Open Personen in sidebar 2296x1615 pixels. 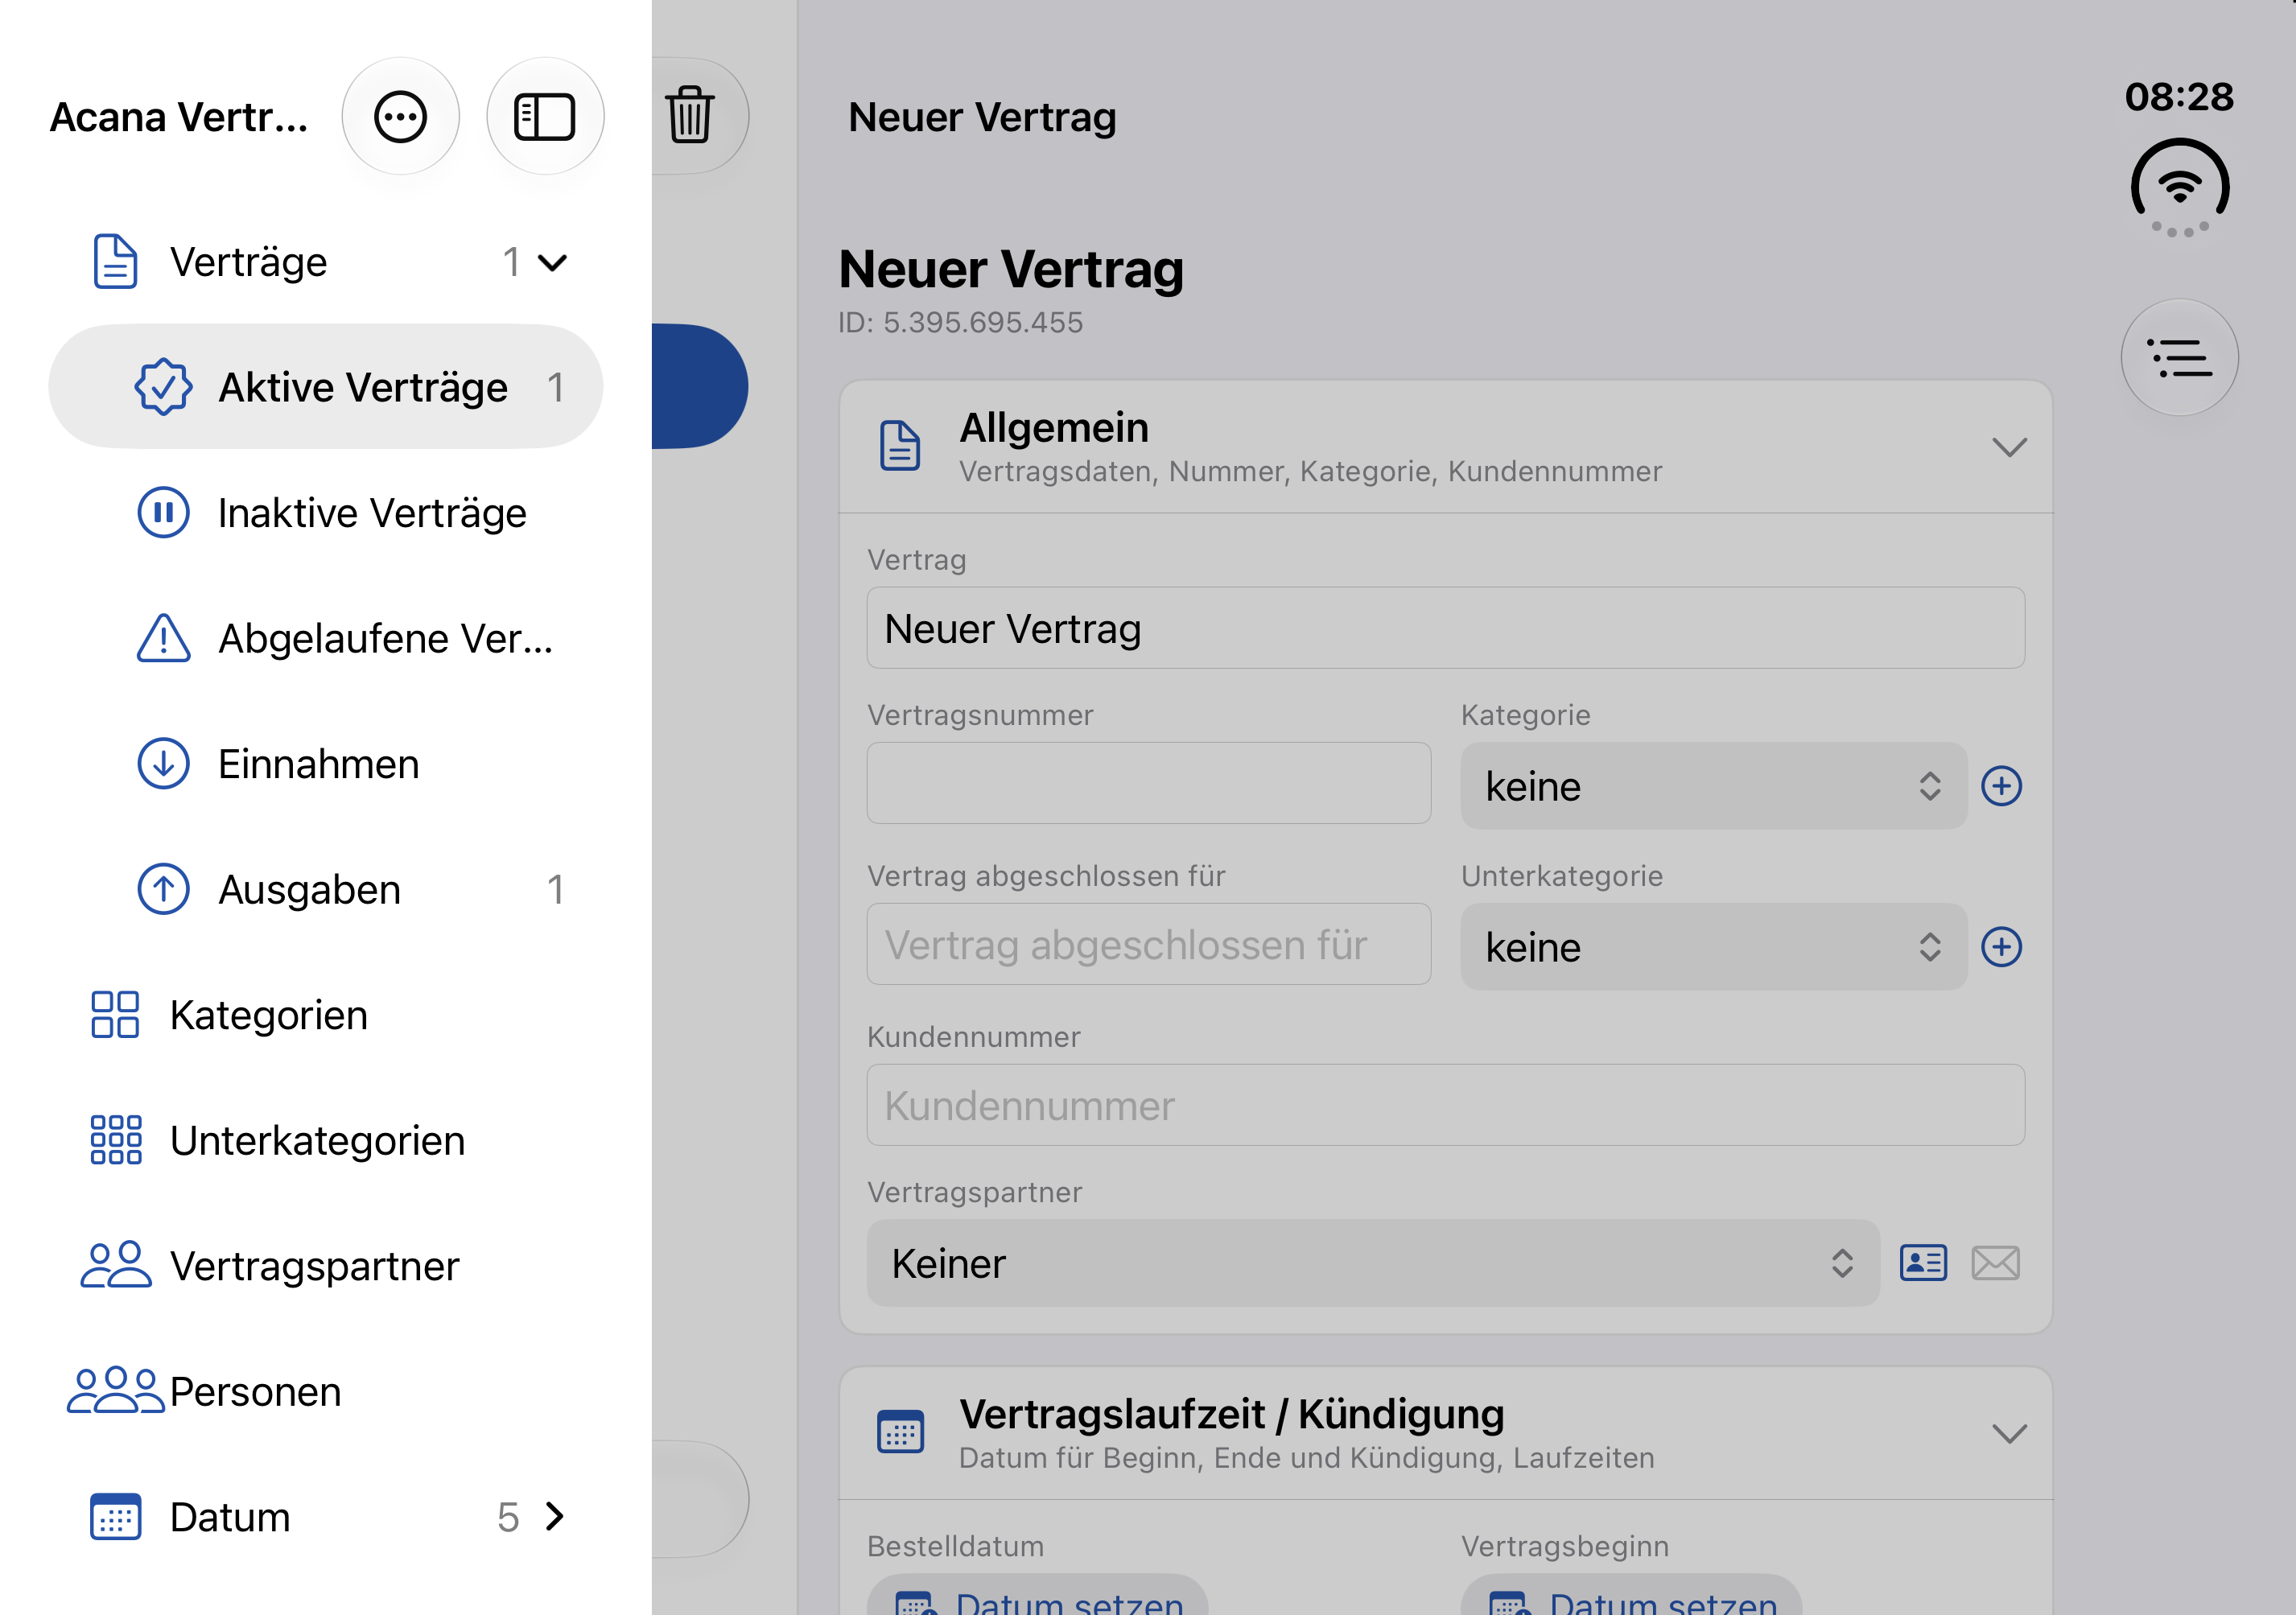click(x=326, y=1392)
